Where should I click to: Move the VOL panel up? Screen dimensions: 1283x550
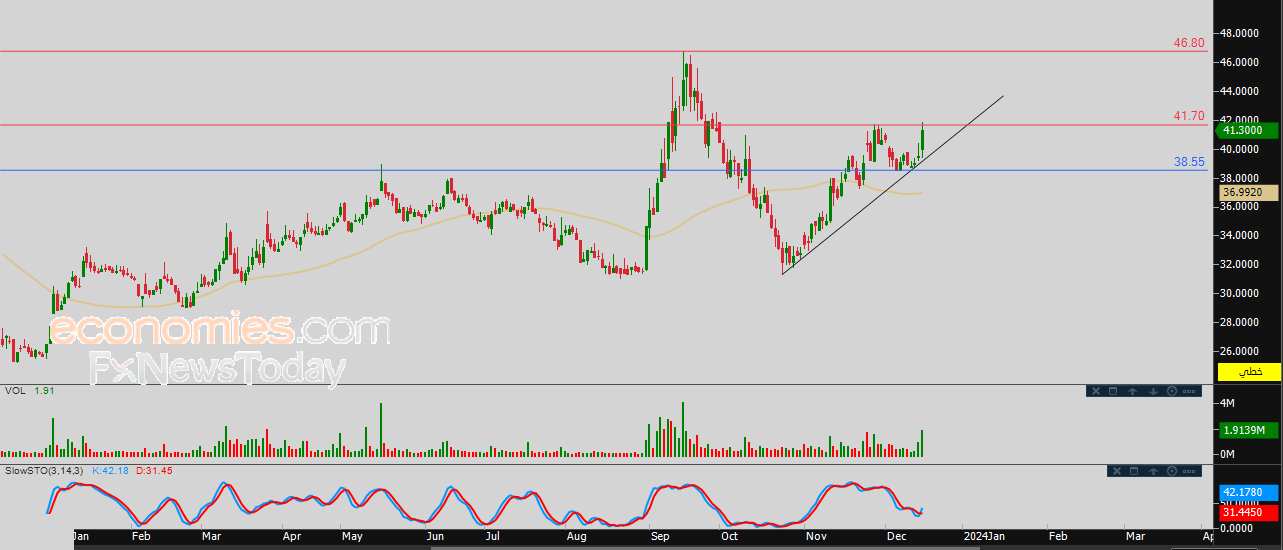(1134, 391)
